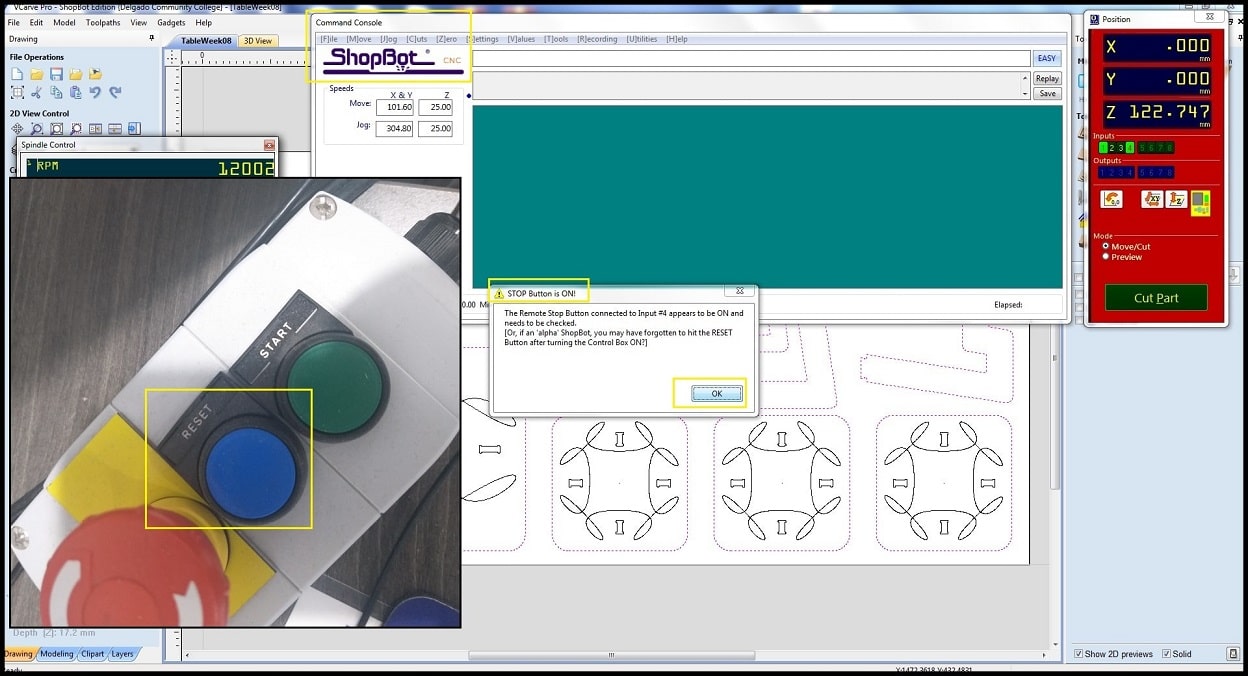Open the Help menu in VCarve

pos(204,22)
